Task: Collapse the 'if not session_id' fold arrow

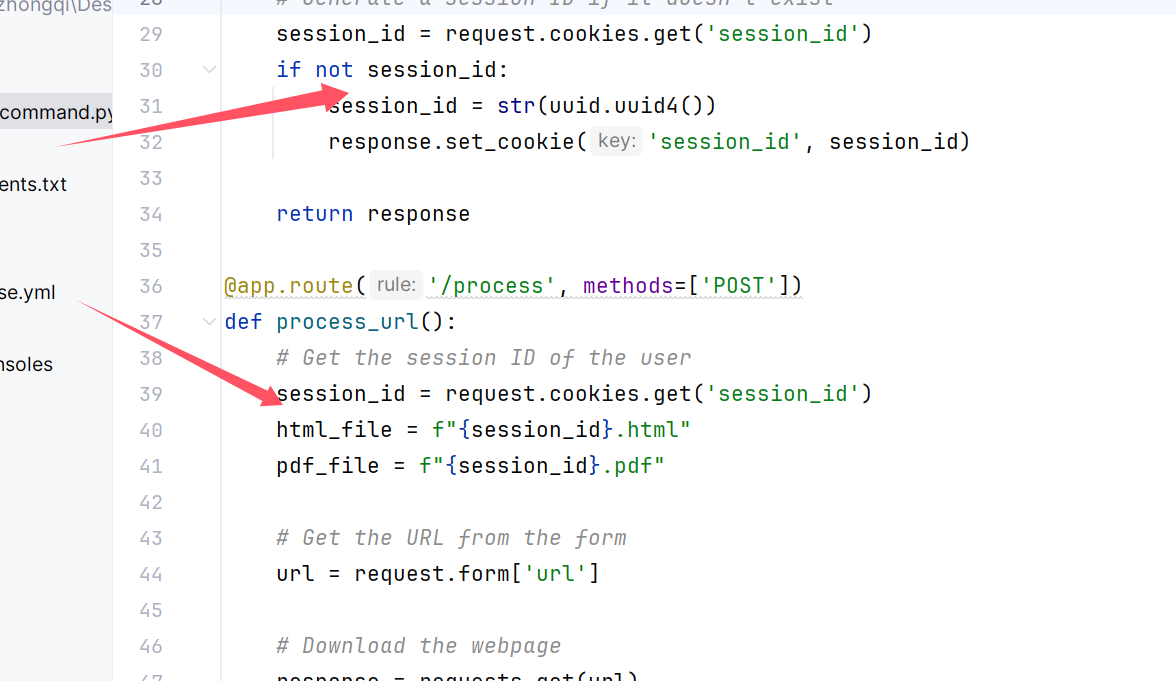Action: (209, 70)
